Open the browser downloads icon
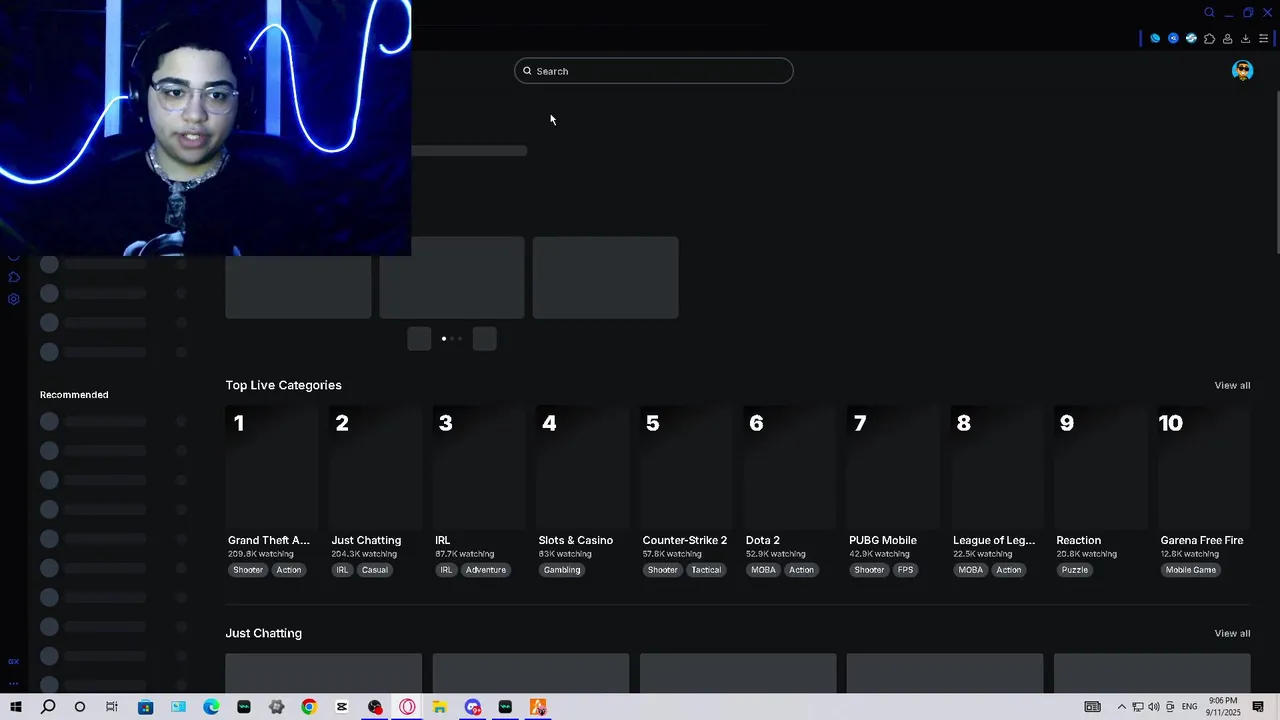 point(1245,39)
